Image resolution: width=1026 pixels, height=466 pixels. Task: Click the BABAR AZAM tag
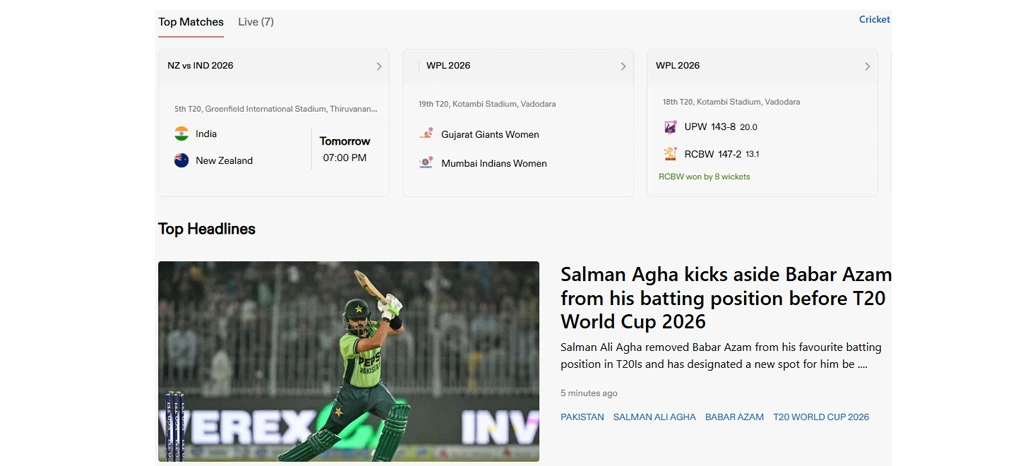click(734, 417)
